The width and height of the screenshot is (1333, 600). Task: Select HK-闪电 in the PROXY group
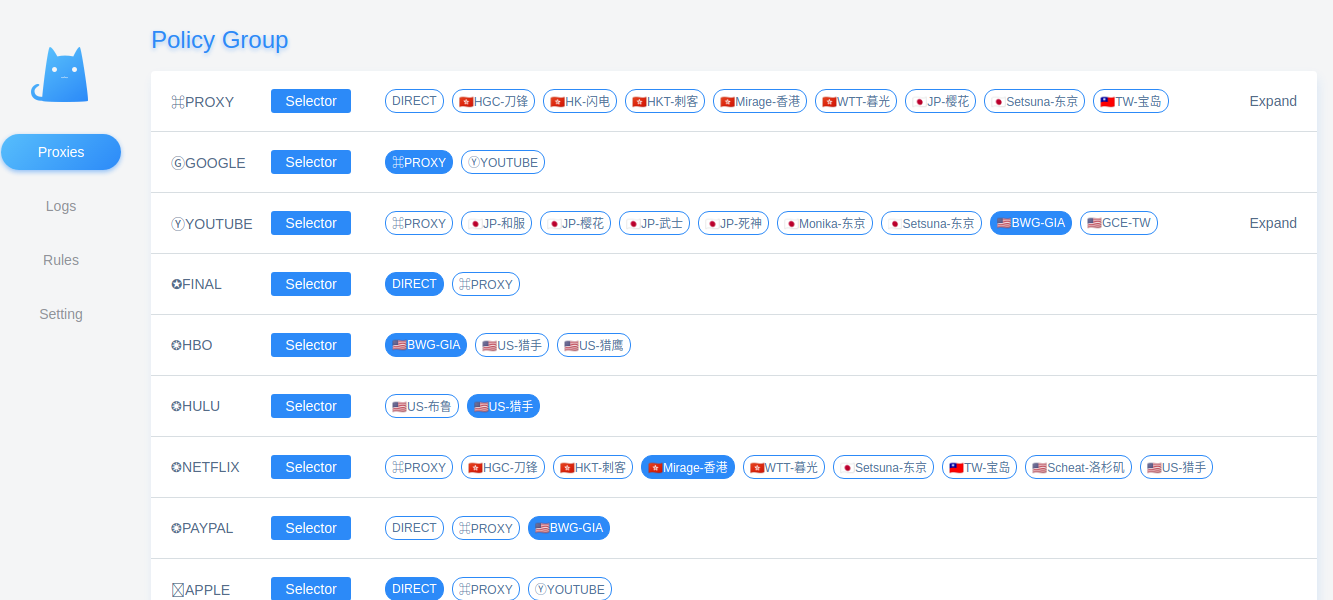[x=580, y=101]
